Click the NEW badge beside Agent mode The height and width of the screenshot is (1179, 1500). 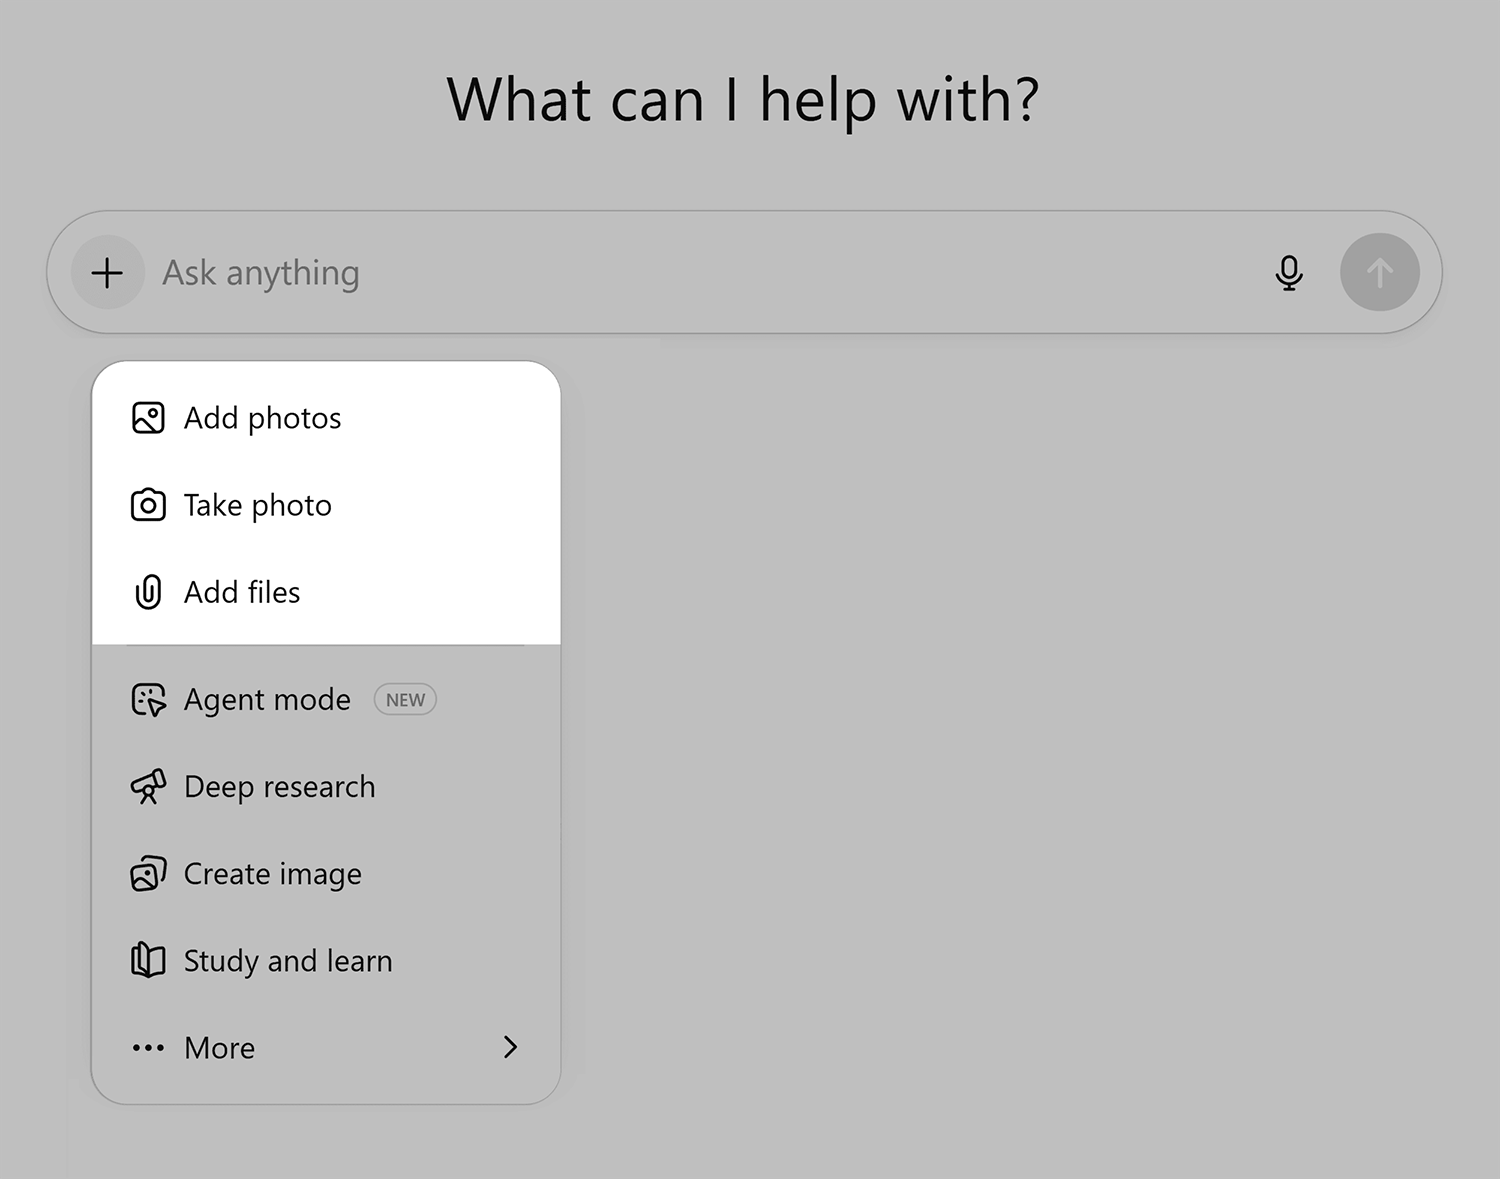(405, 700)
